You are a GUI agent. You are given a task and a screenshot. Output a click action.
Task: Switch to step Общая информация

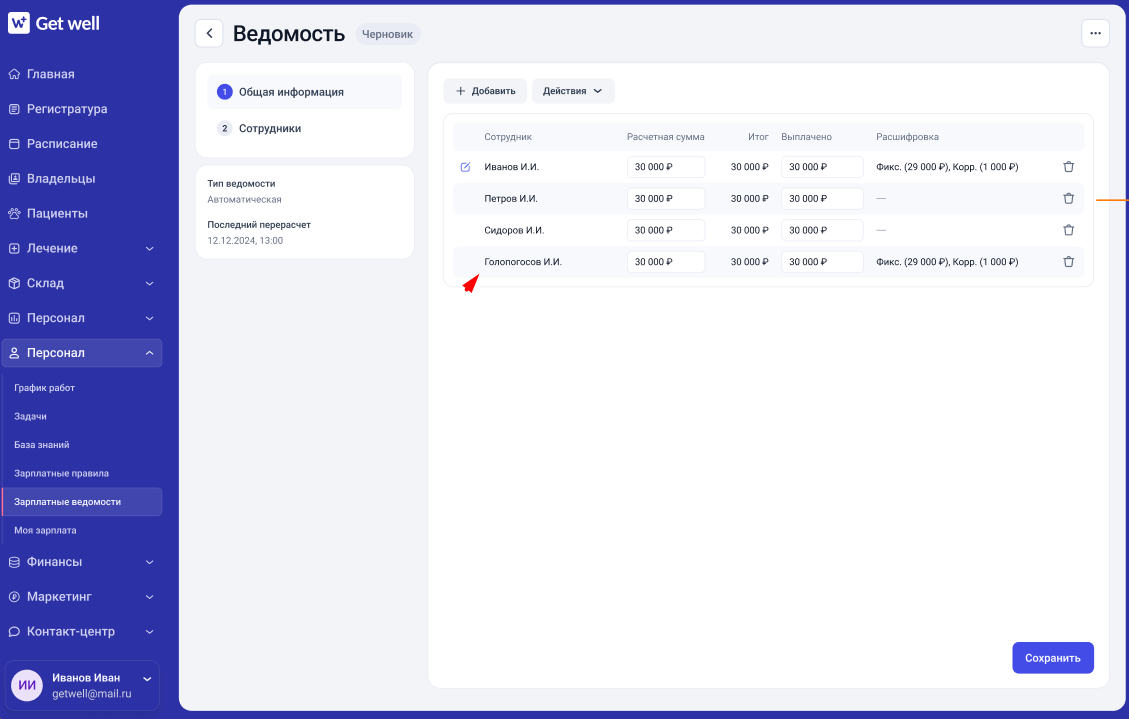coord(305,92)
